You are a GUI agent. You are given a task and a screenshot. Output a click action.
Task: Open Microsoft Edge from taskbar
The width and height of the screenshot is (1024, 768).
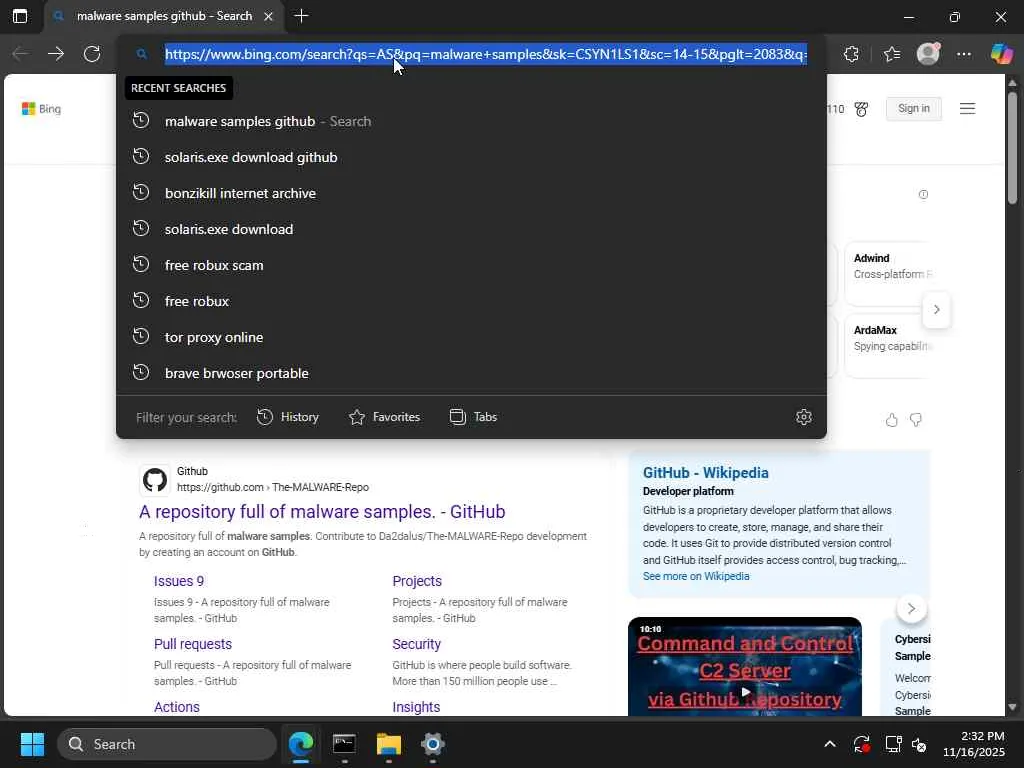click(x=301, y=744)
